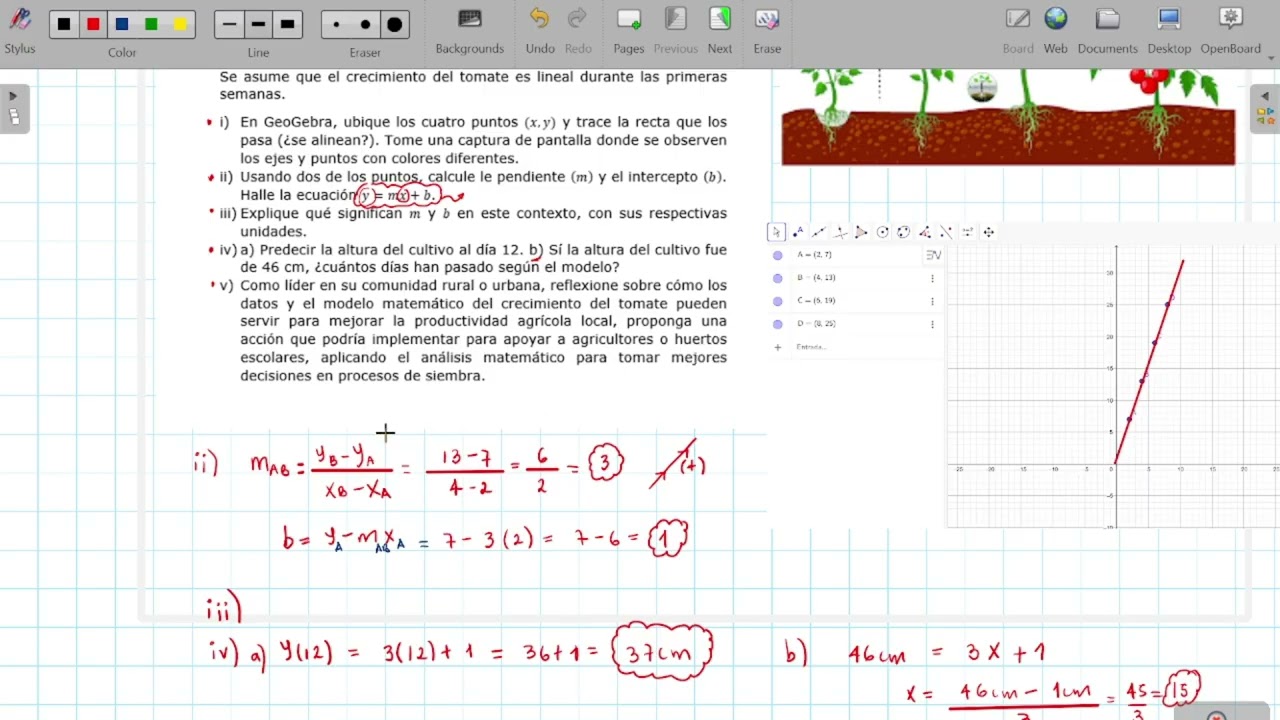1280x720 pixels.
Task: Pick the yellow pen color
Action: [180, 24]
